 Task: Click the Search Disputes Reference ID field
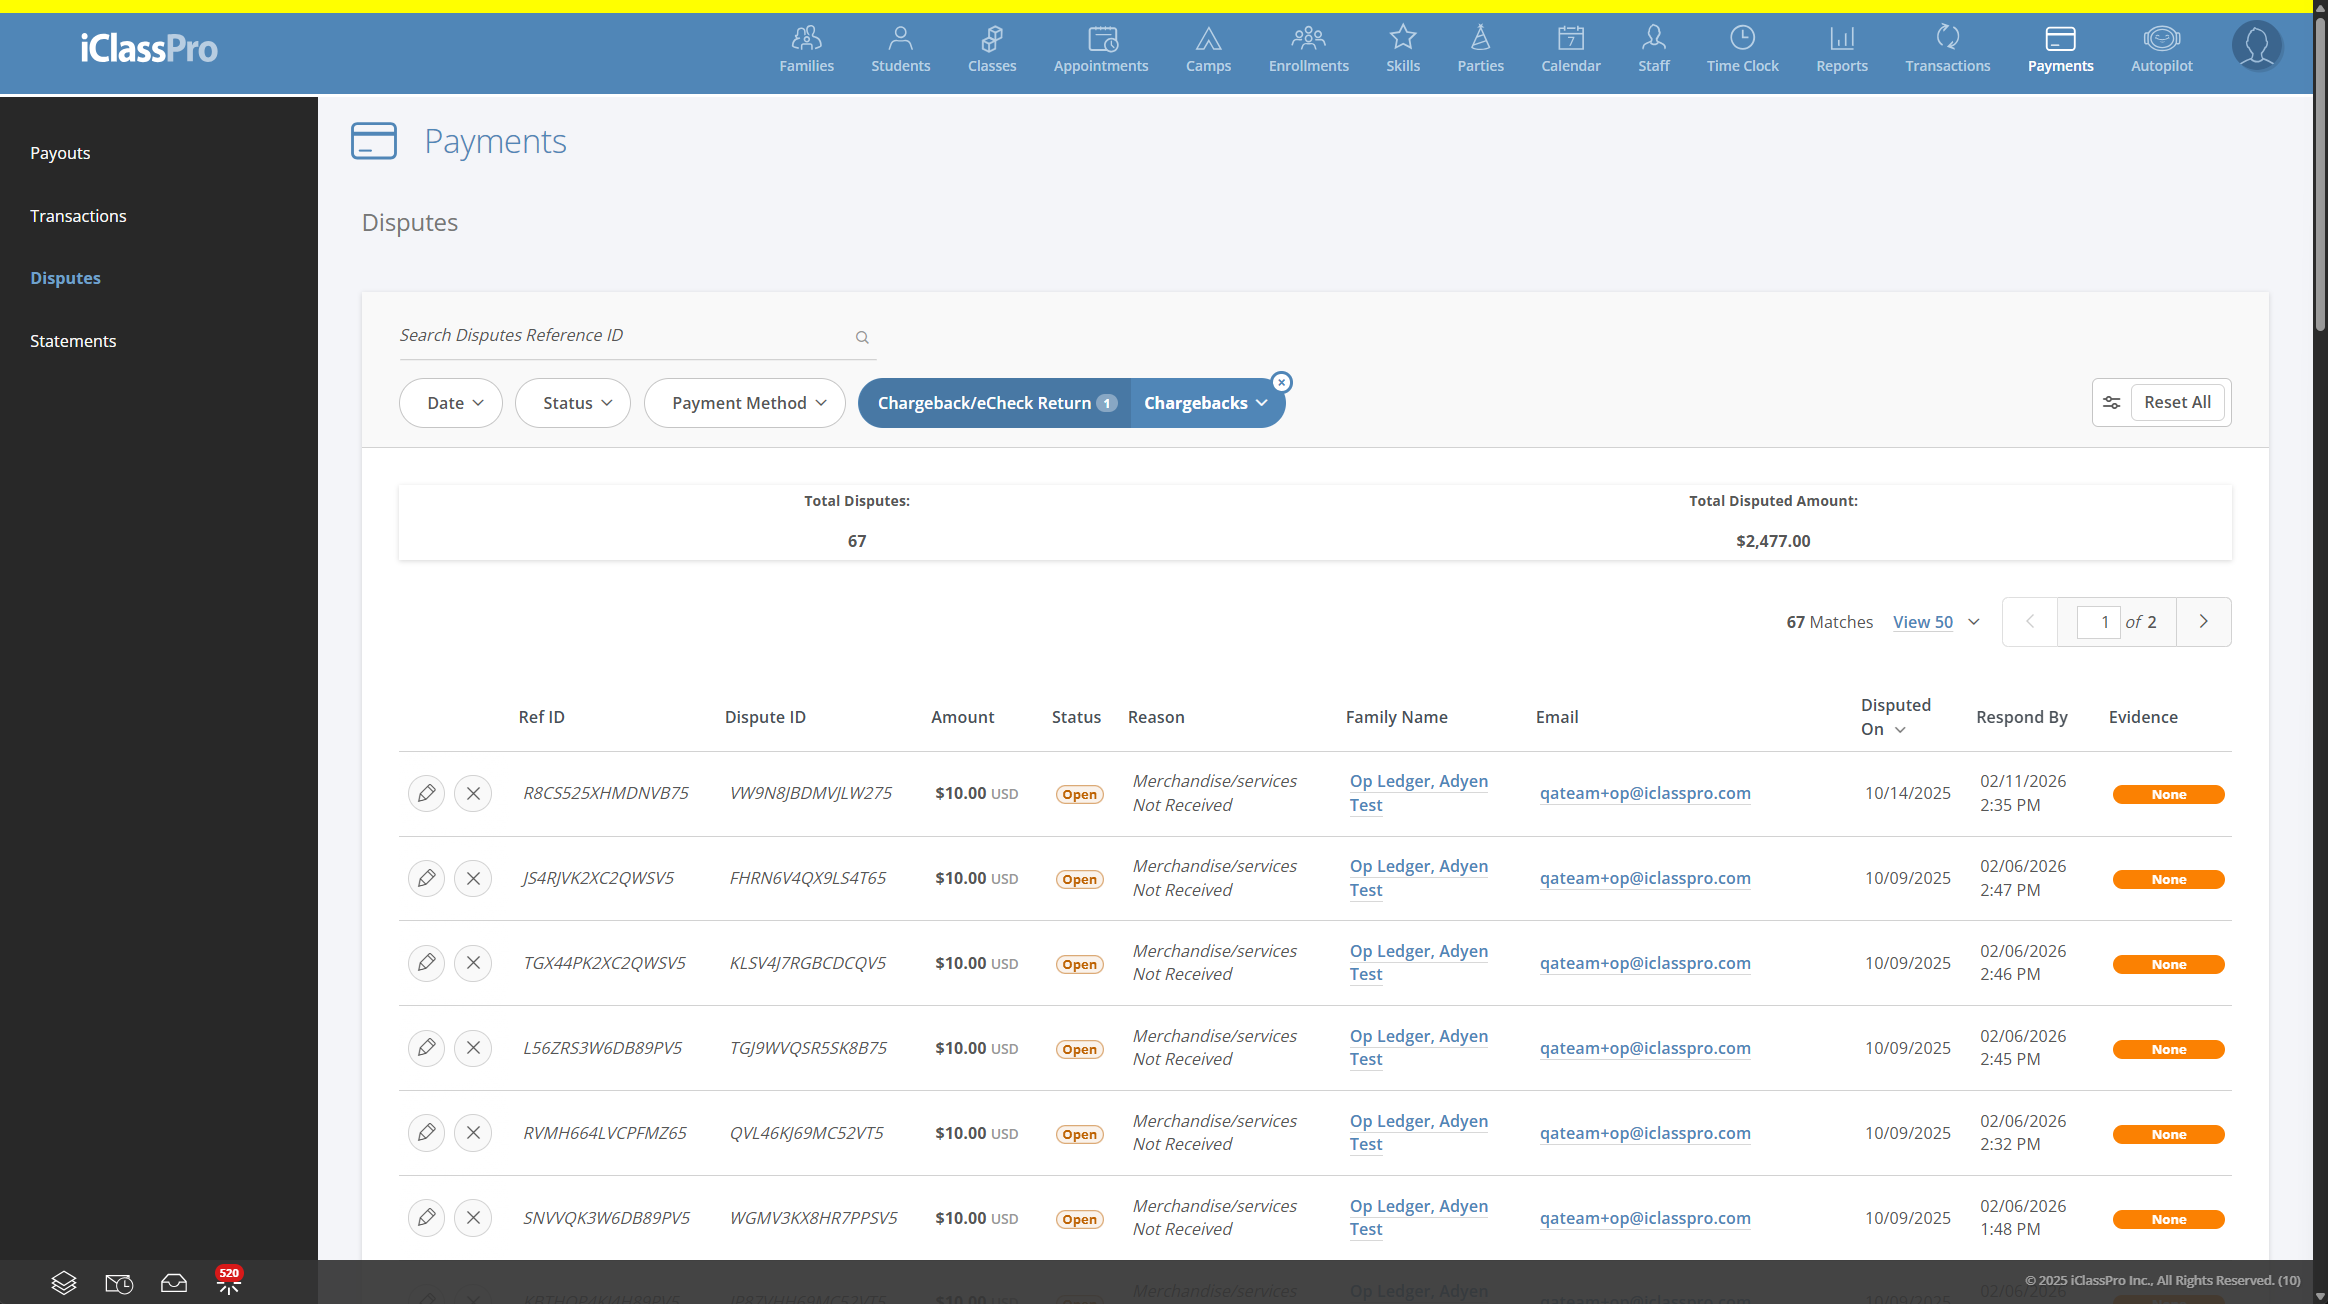point(600,335)
